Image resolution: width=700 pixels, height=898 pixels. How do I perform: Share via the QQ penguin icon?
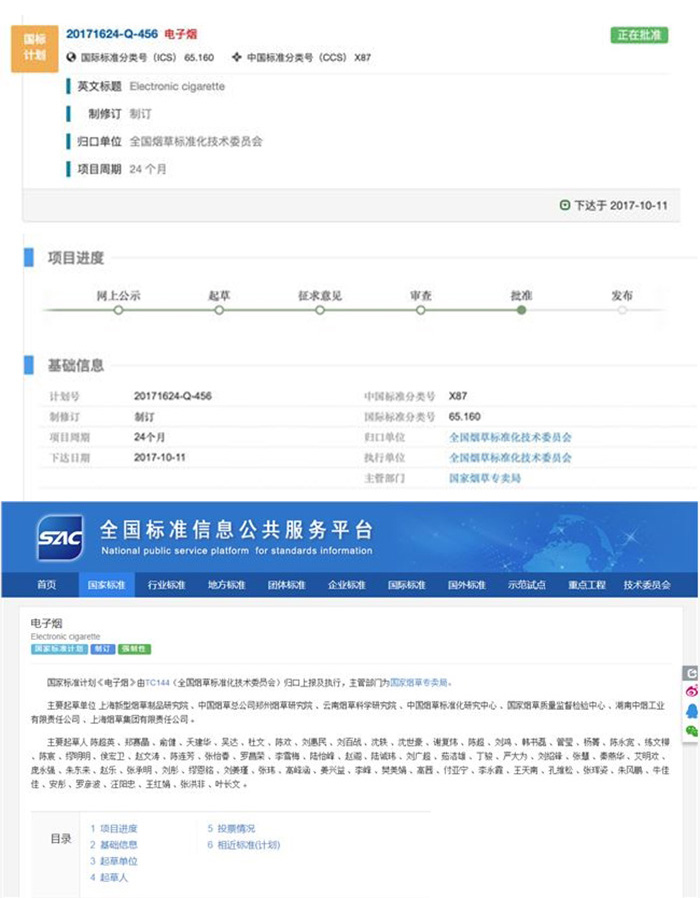pyautogui.click(x=691, y=711)
